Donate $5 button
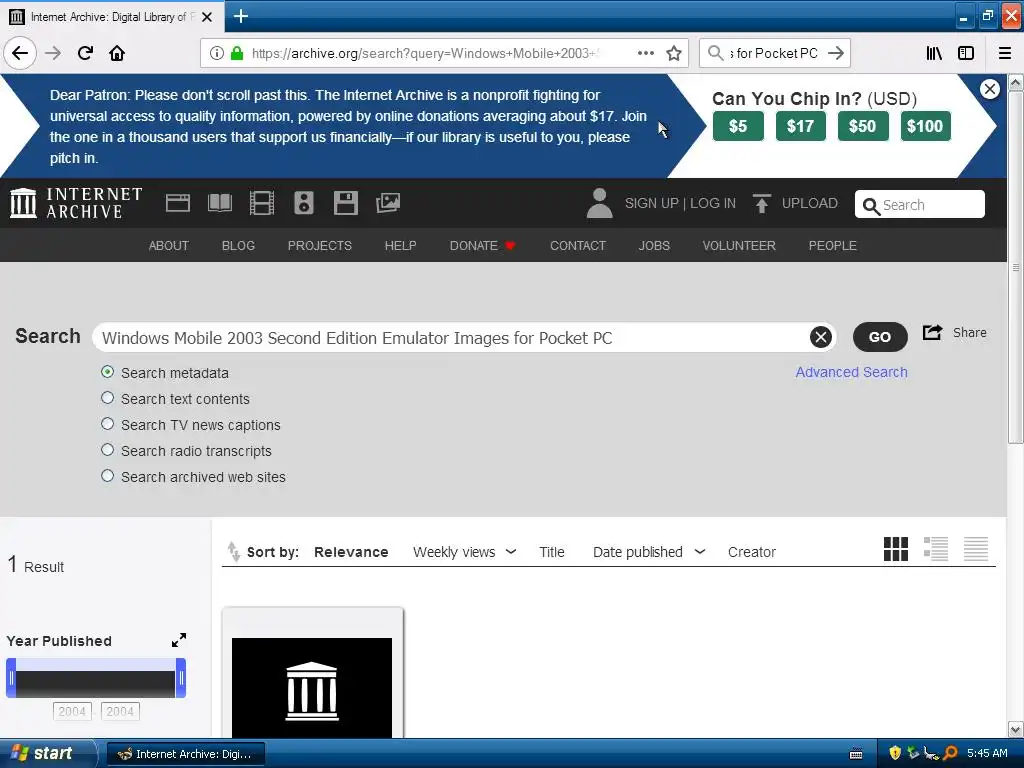This screenshot has height=768, width=1024. click(738, 126)
